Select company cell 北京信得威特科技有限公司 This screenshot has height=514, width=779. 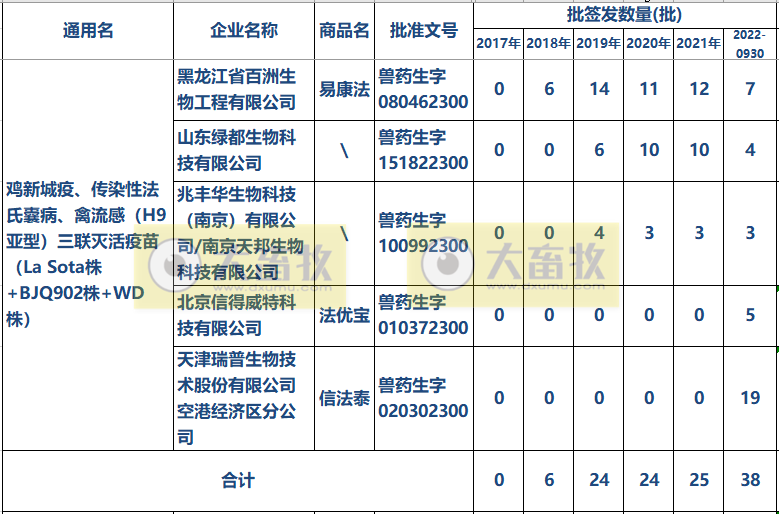pyautogui.click(x=244, y=315)
